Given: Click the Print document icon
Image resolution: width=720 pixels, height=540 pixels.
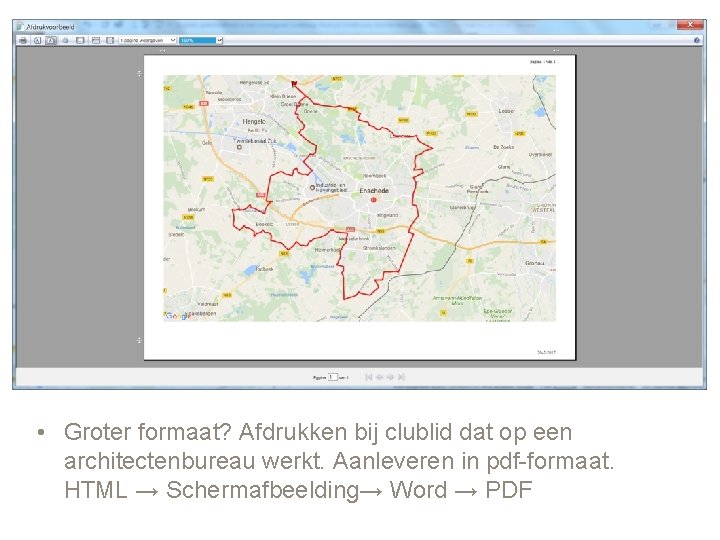Looking at the screenshot, I should [22, 40].
